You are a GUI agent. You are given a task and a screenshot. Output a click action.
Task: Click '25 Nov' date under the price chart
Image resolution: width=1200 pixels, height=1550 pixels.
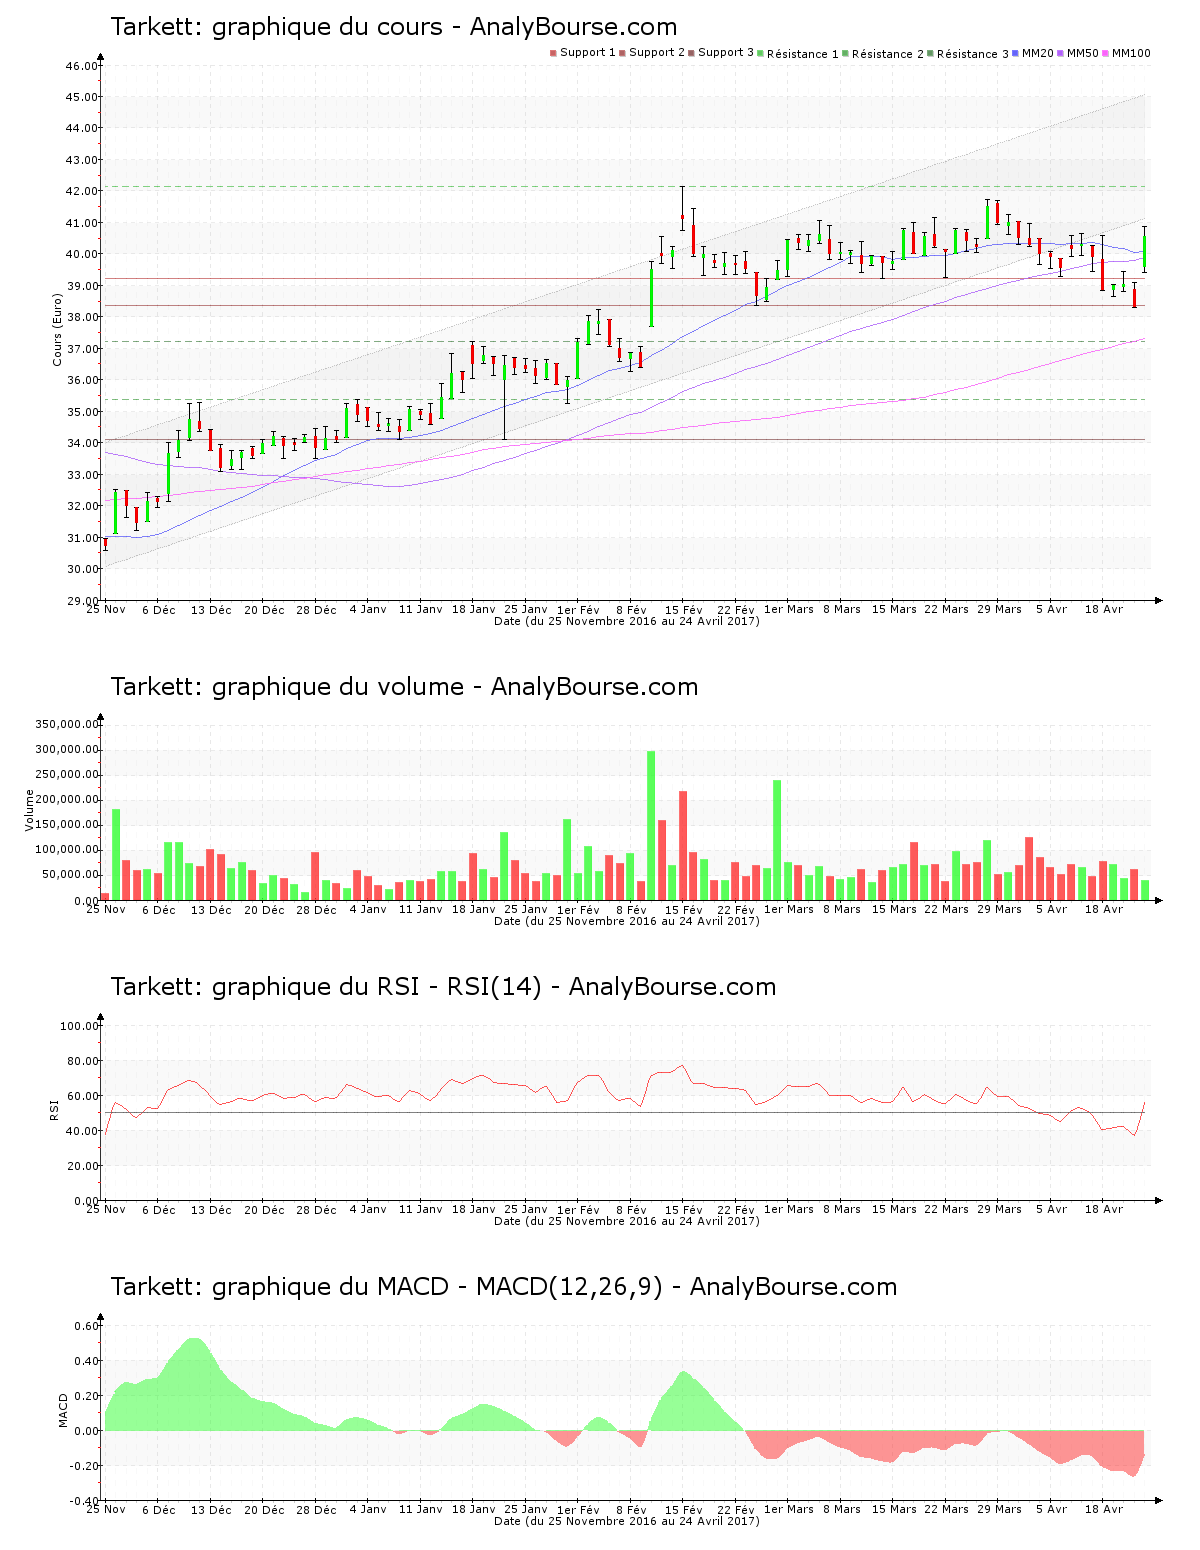click(x=106, y=609)
